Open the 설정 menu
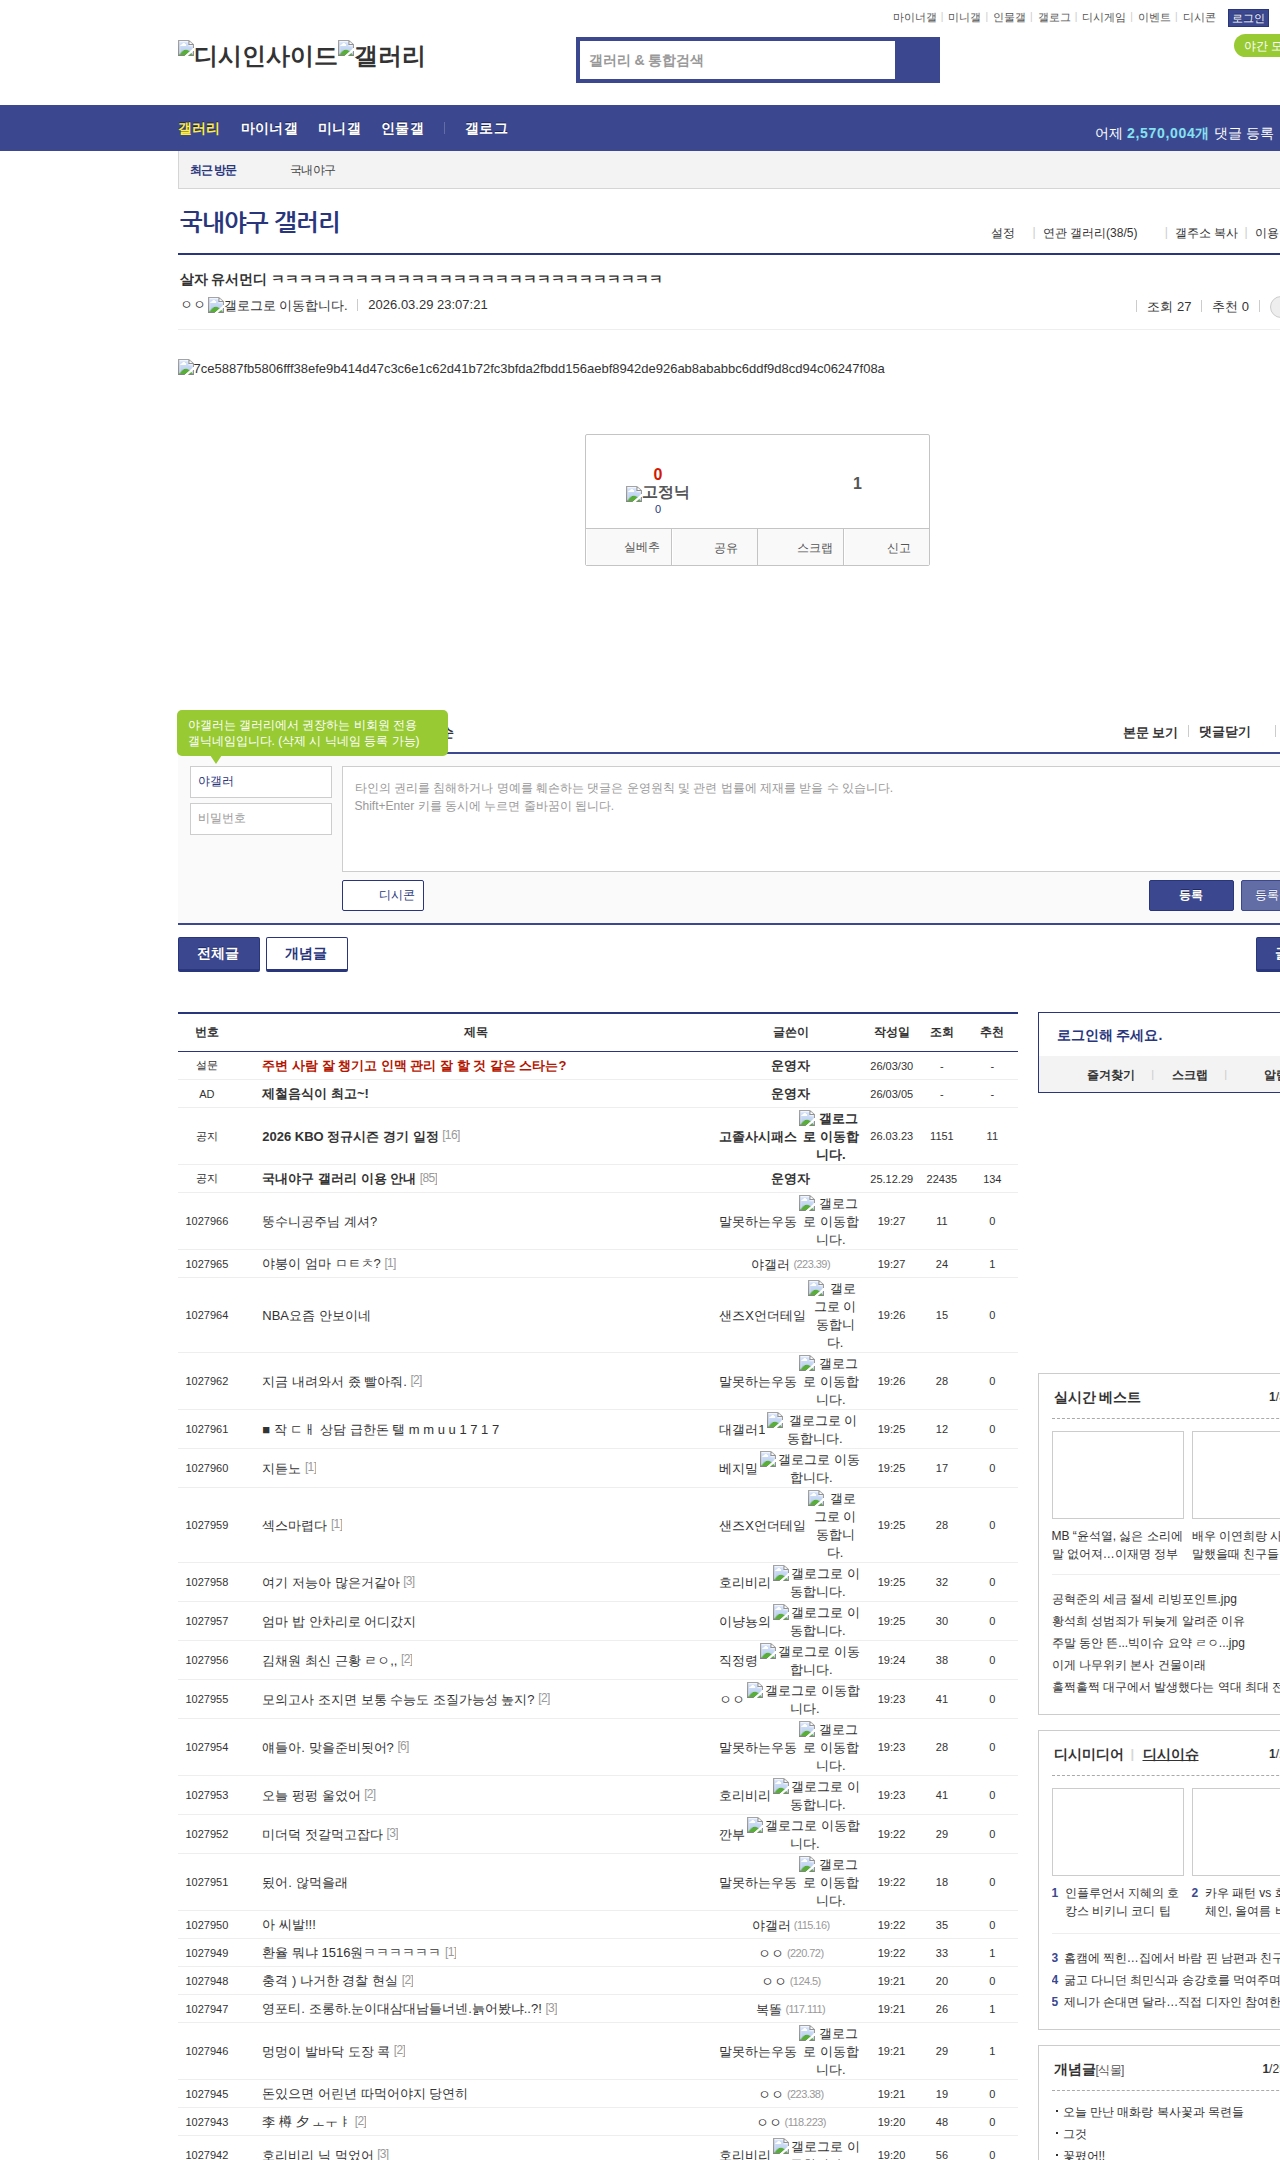The width and height of the screenshot is (1280, 2160). [1002, 233]
